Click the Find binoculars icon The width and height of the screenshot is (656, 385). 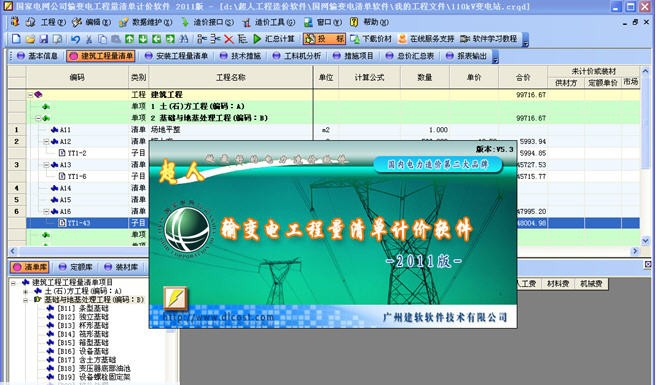click(x=184, y=39)
